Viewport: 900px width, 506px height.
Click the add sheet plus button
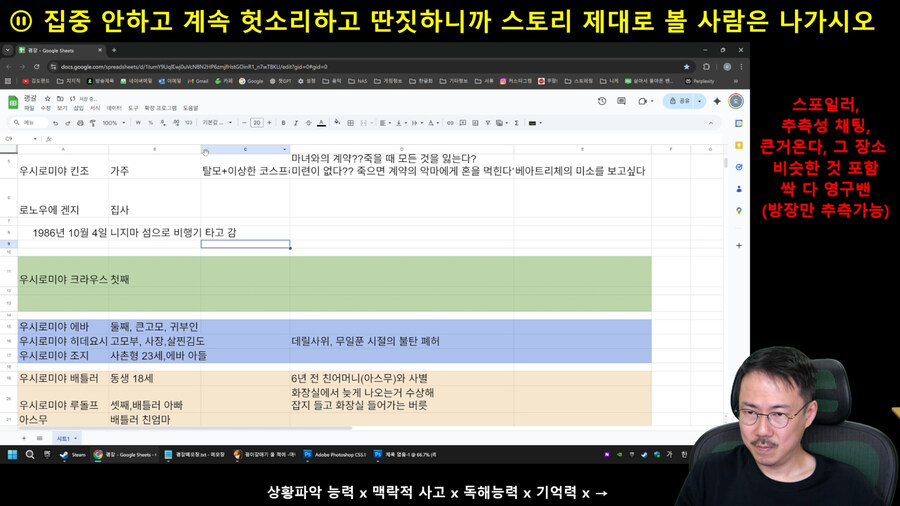click(25, 438)
